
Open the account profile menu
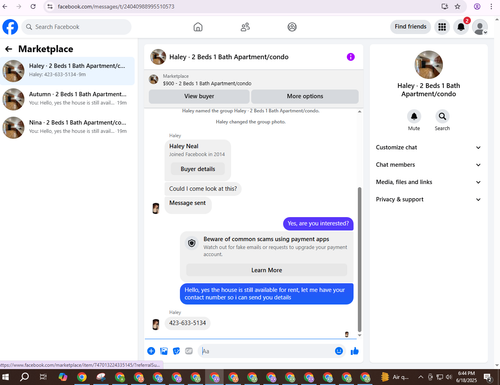[480, 27]
